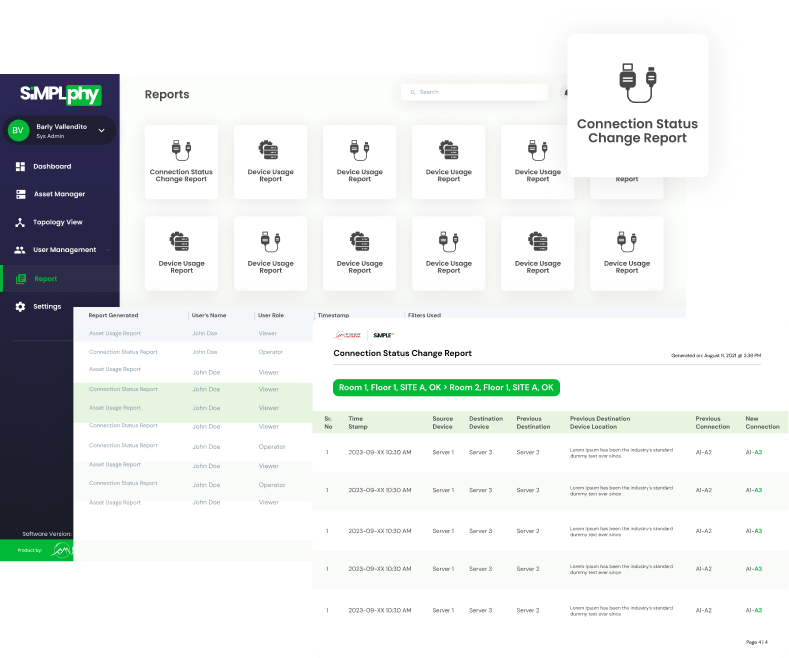Image resolution: width=789 pixels, height=658 pixels.
Task: Sort by the User Role column header
Action: (271, 315)
